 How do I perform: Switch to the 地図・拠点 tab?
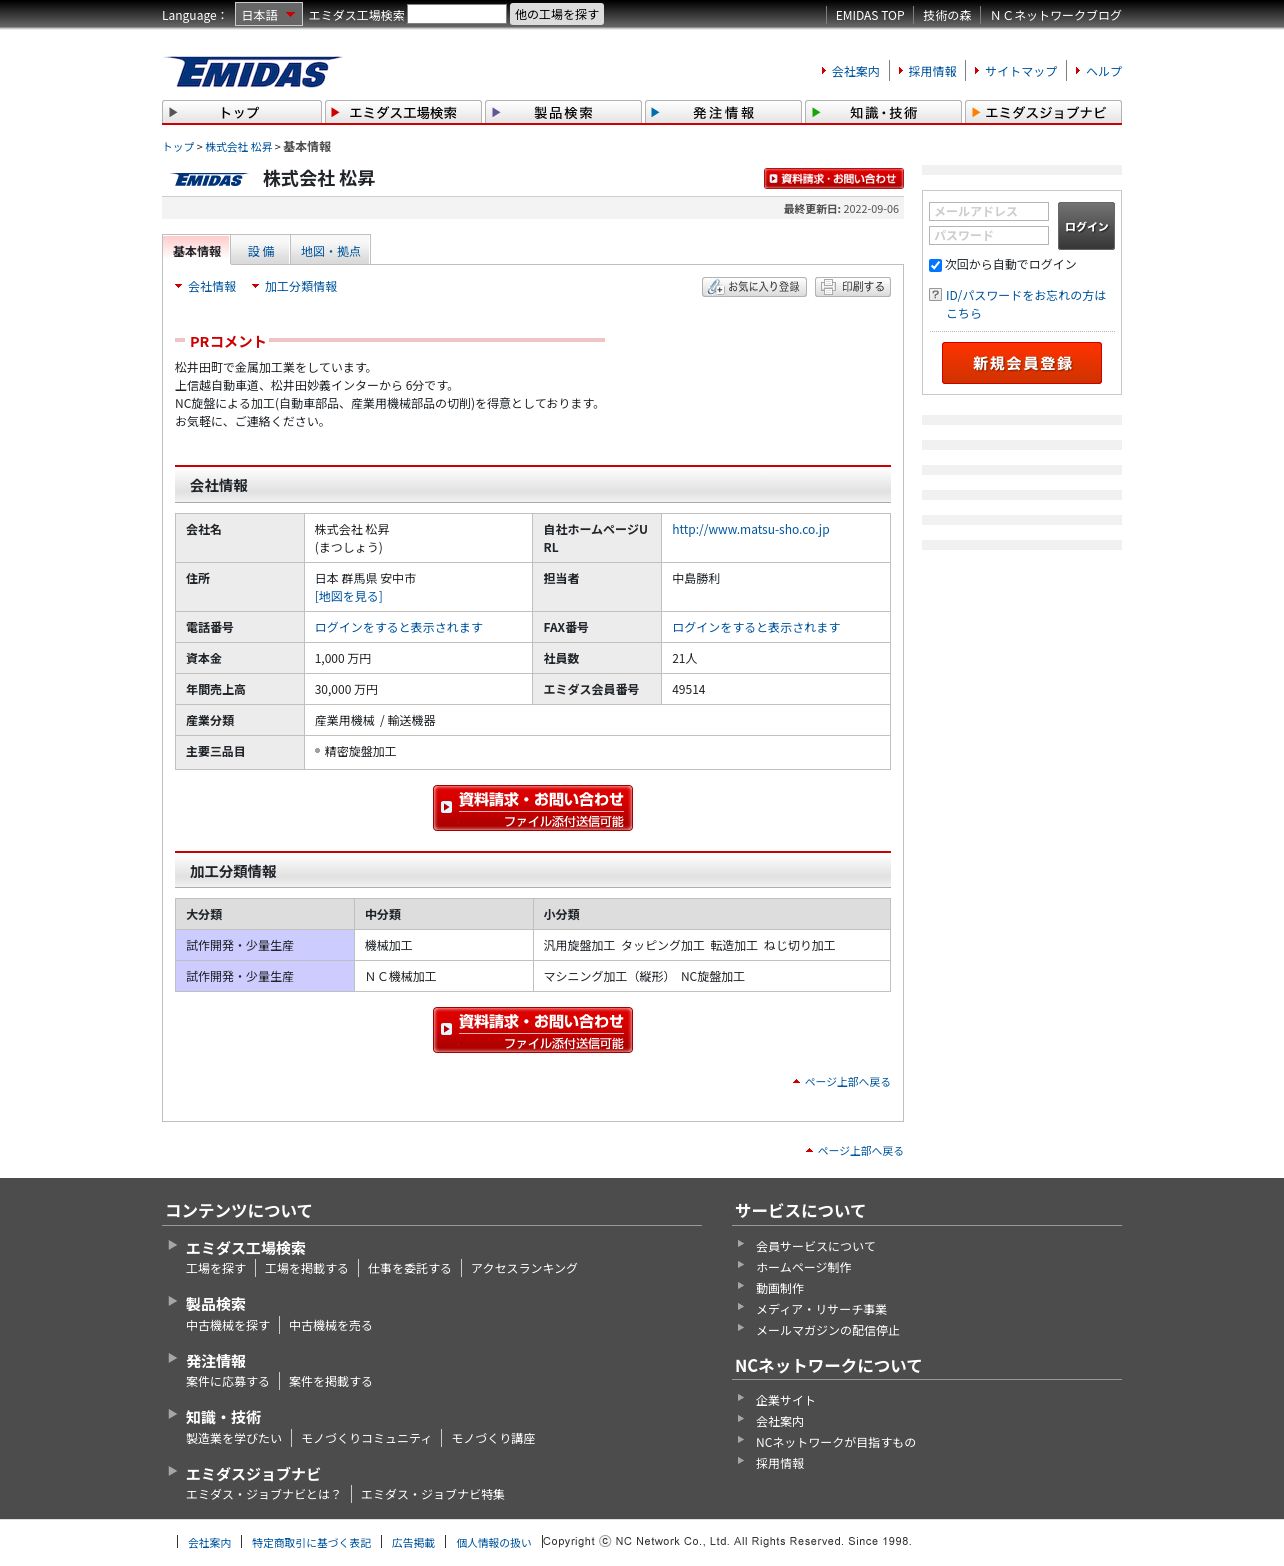(x=331, y=251)
